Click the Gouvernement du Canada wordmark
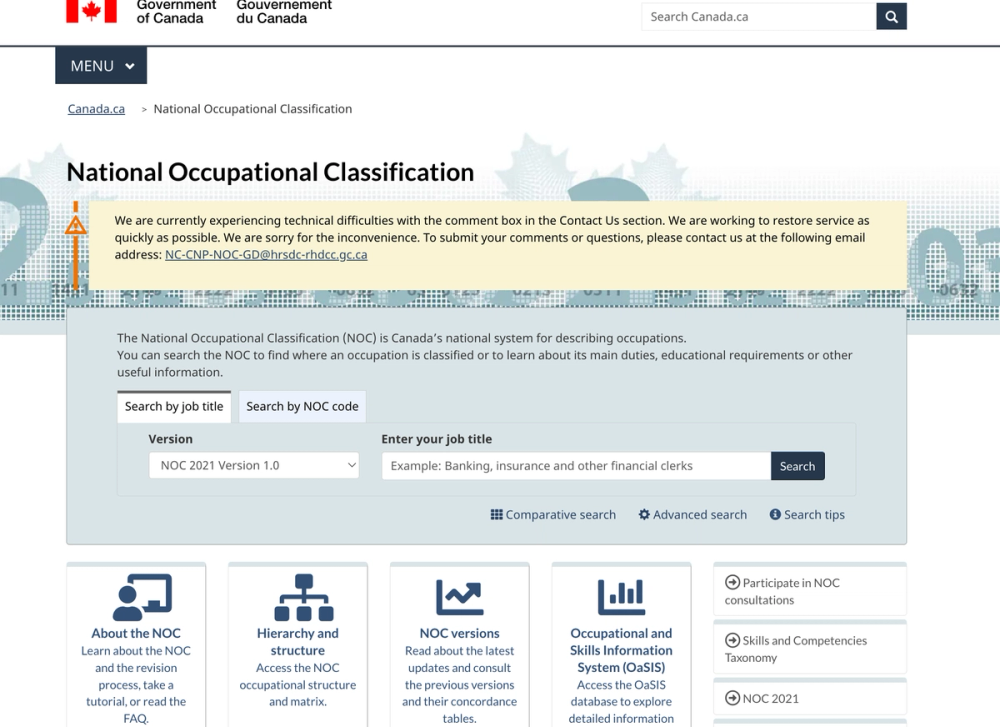 point(284,11)
